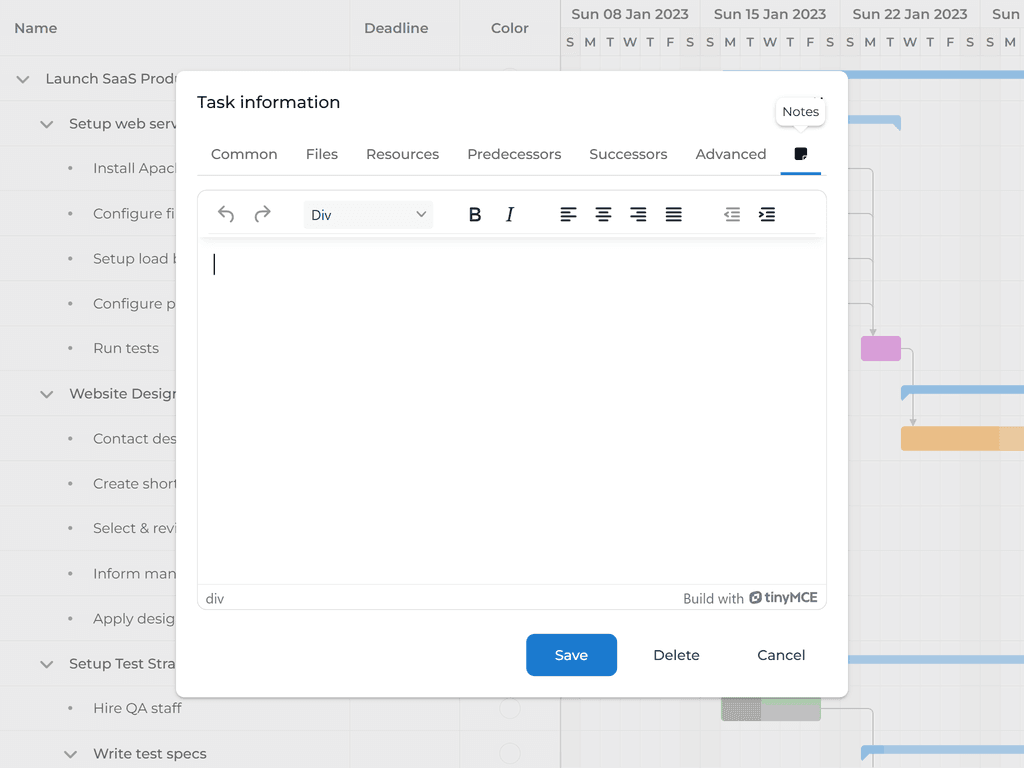Viewport: 1024px width, 768px height.
Task: Toggle bold formatting
Action: point(475,214)
